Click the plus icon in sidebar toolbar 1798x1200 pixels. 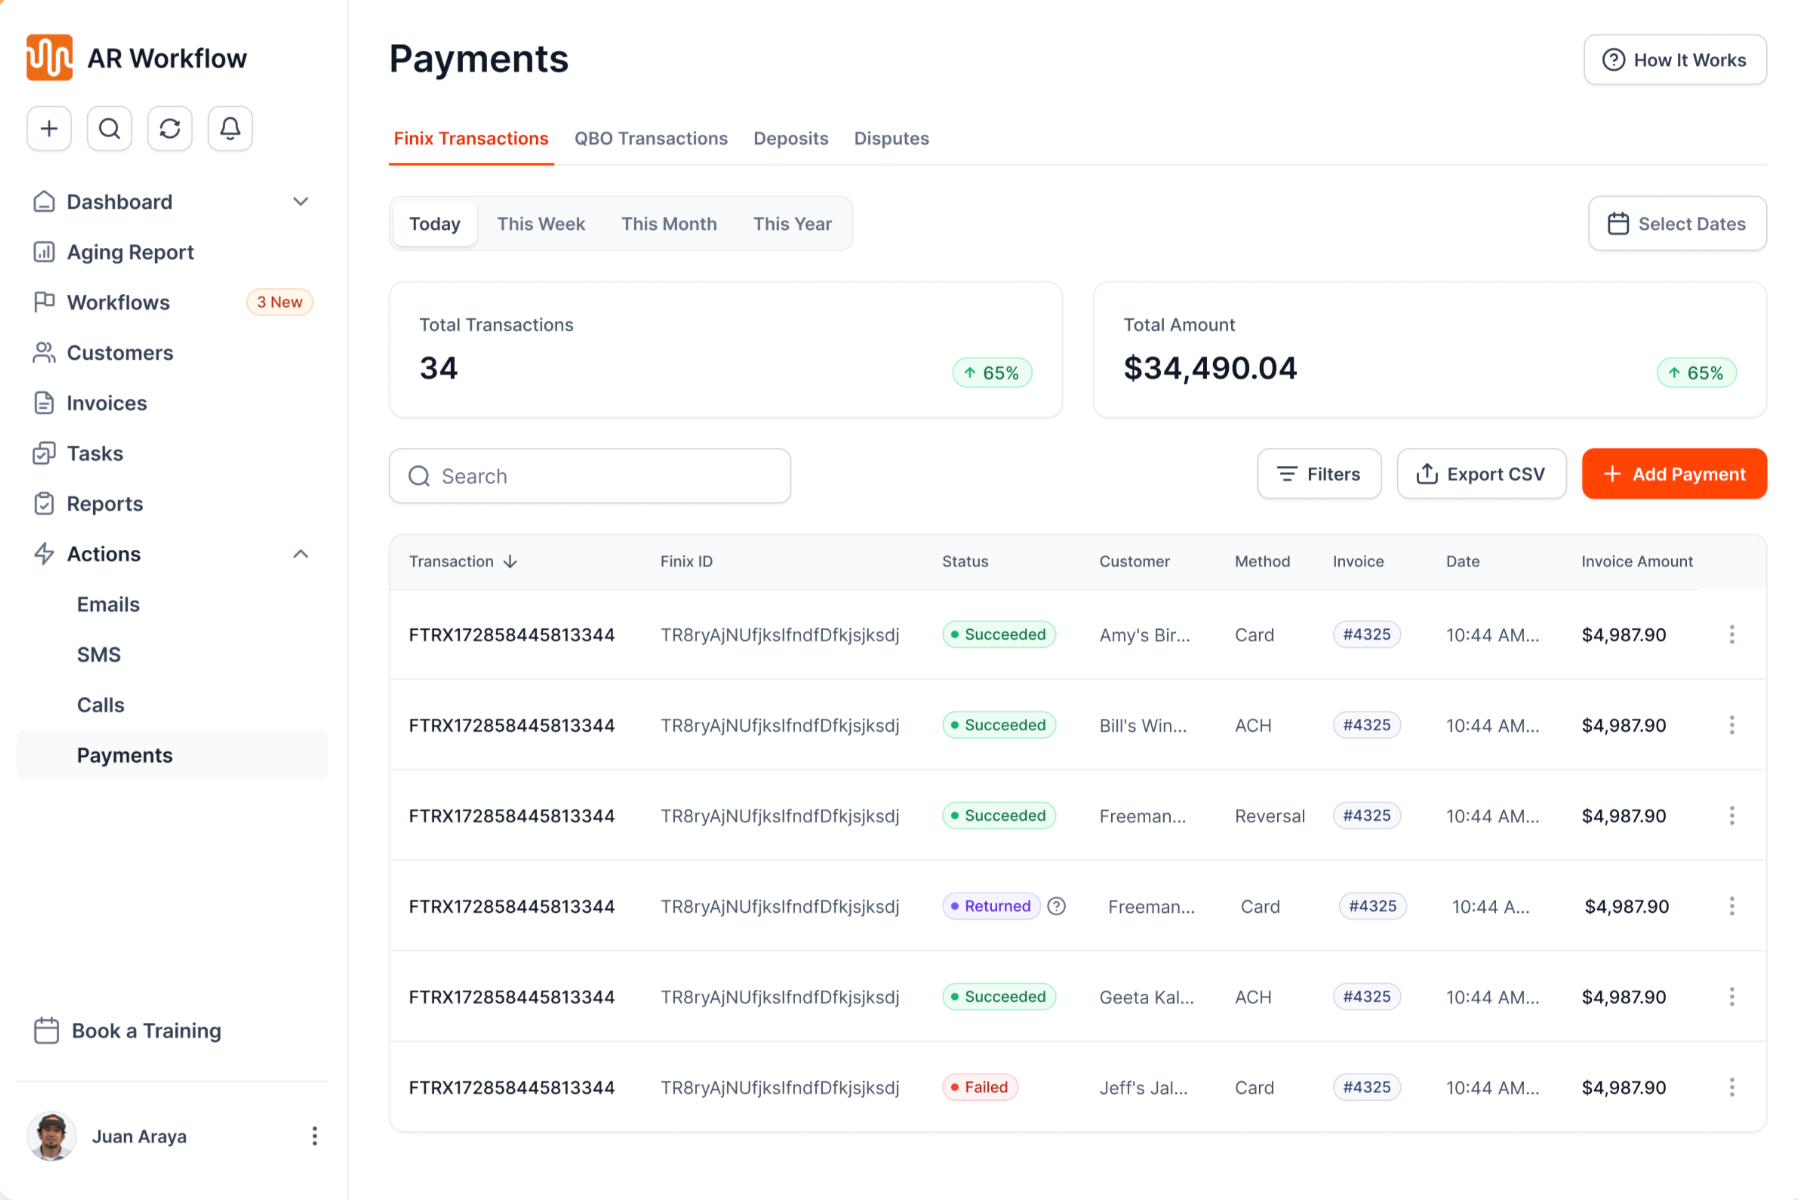(49, 129)
